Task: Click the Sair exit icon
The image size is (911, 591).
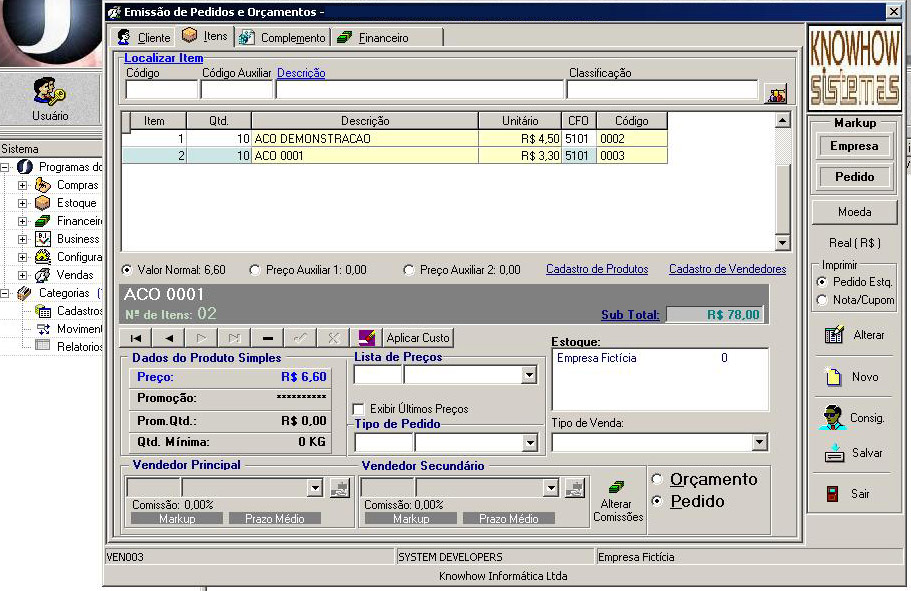Action: 832,494
